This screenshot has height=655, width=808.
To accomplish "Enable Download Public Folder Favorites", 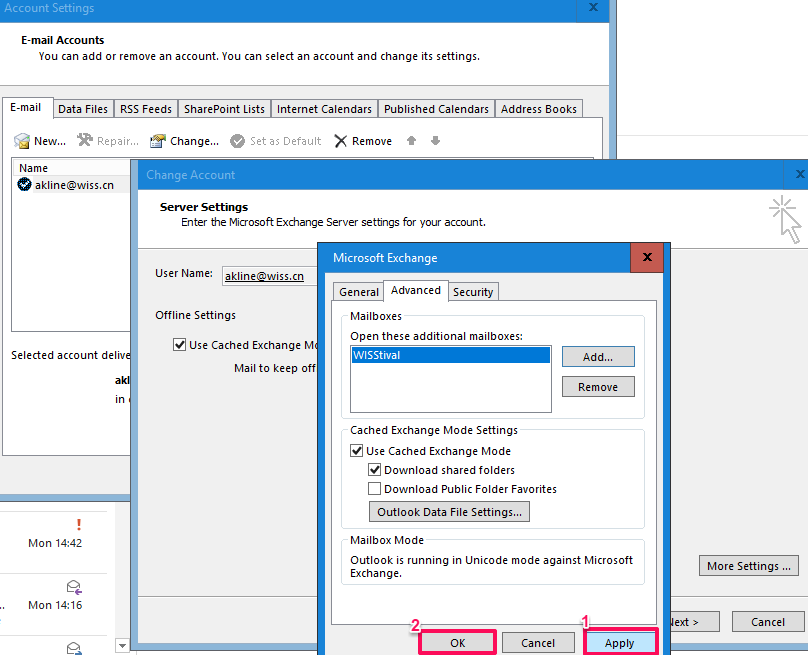I will pyautogui.click(x=375, y=489).
